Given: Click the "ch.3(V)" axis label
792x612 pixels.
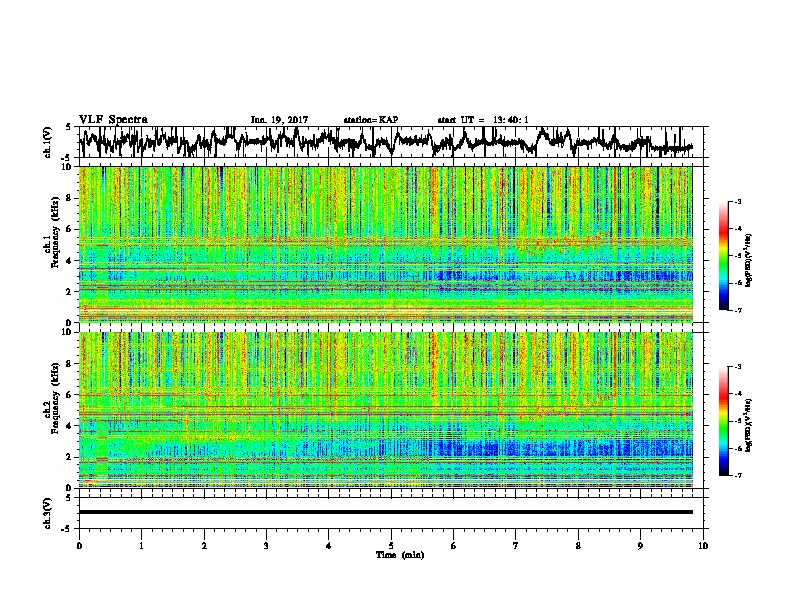Looking at the screenshot, I should pyautogui.click(x=48, y=513).
